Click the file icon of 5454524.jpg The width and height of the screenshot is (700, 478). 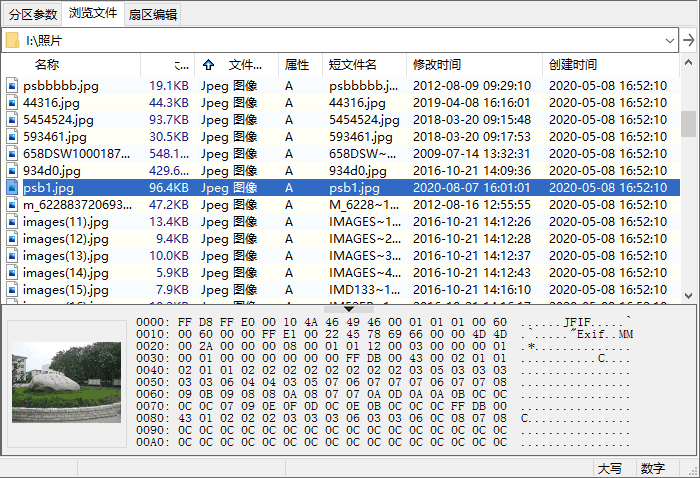tap(12, 120)
